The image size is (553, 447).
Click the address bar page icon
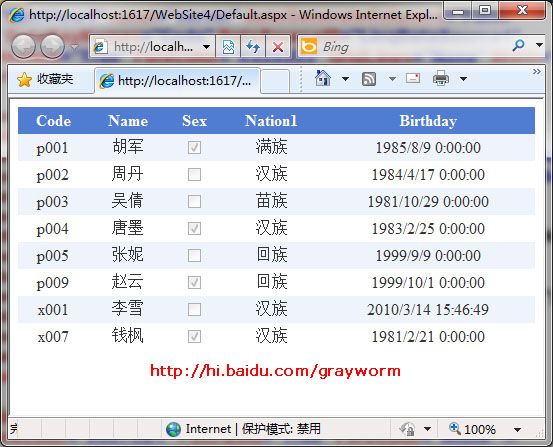(100, 46)
